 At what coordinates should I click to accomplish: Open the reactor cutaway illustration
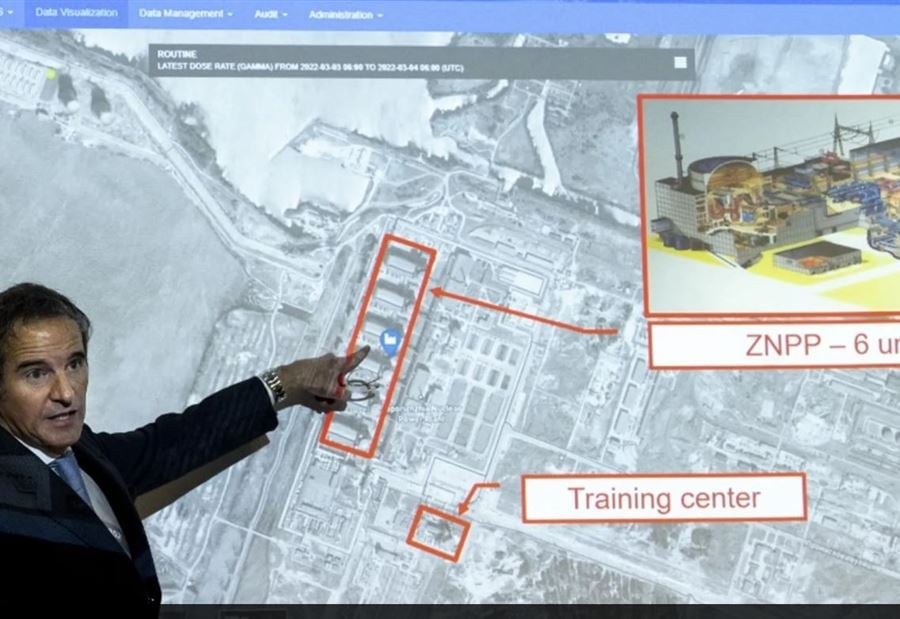(x=770, y=205)
